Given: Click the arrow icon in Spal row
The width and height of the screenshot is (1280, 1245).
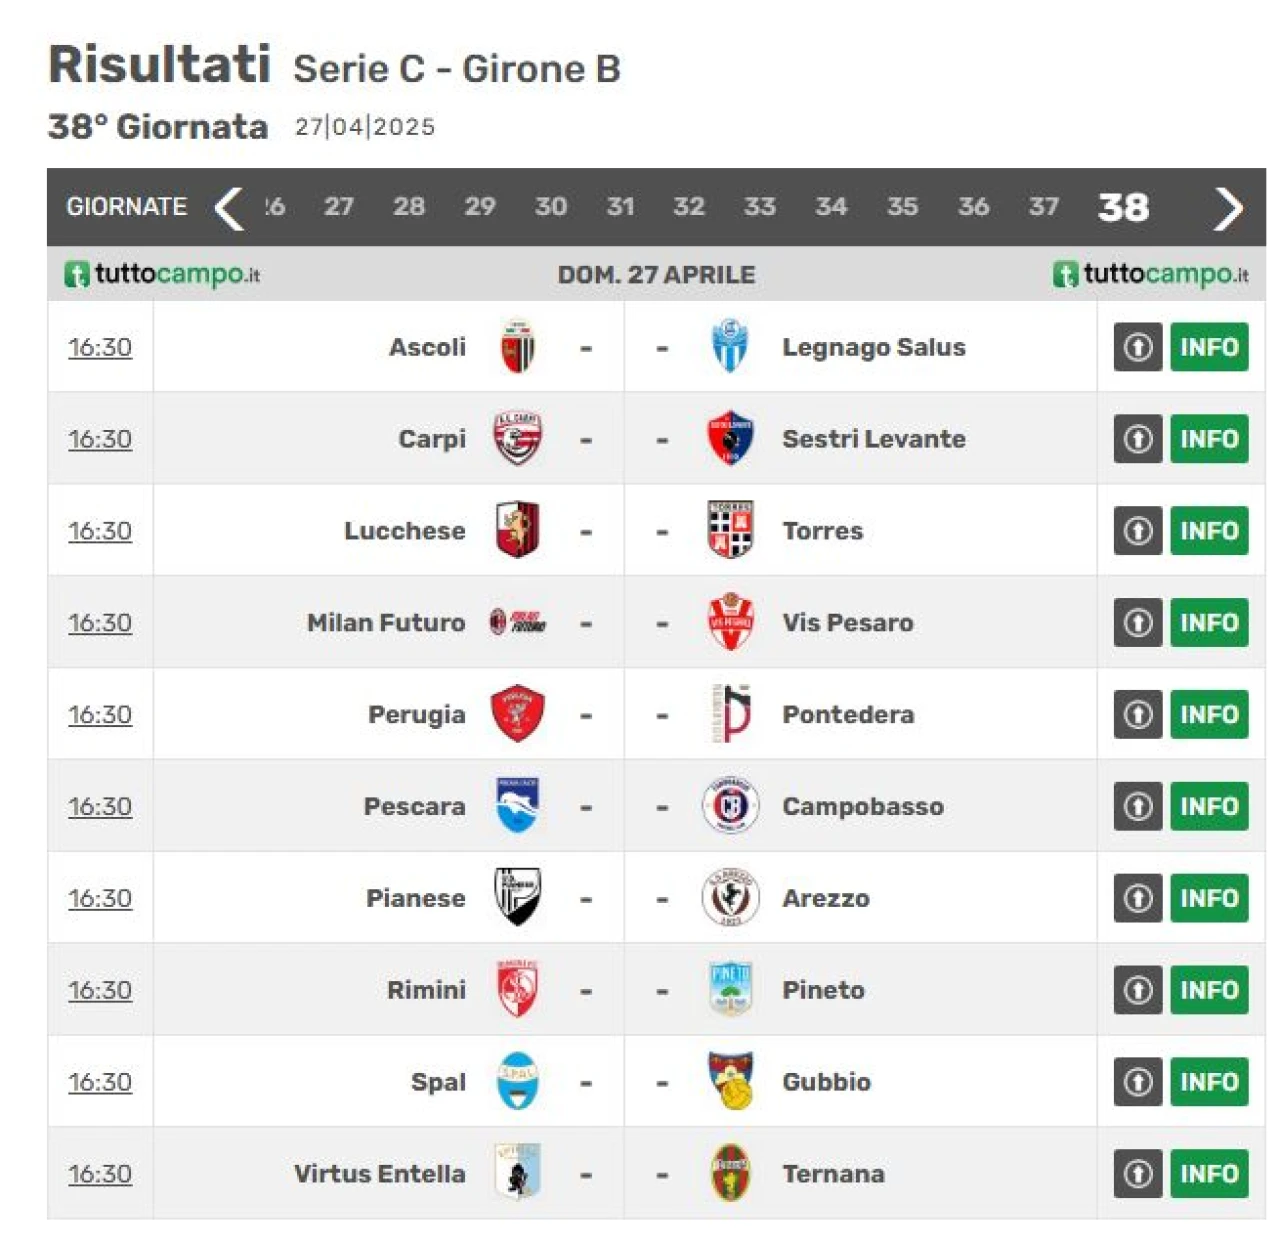Looking at the screenshot, I should coord(1138,1082).
